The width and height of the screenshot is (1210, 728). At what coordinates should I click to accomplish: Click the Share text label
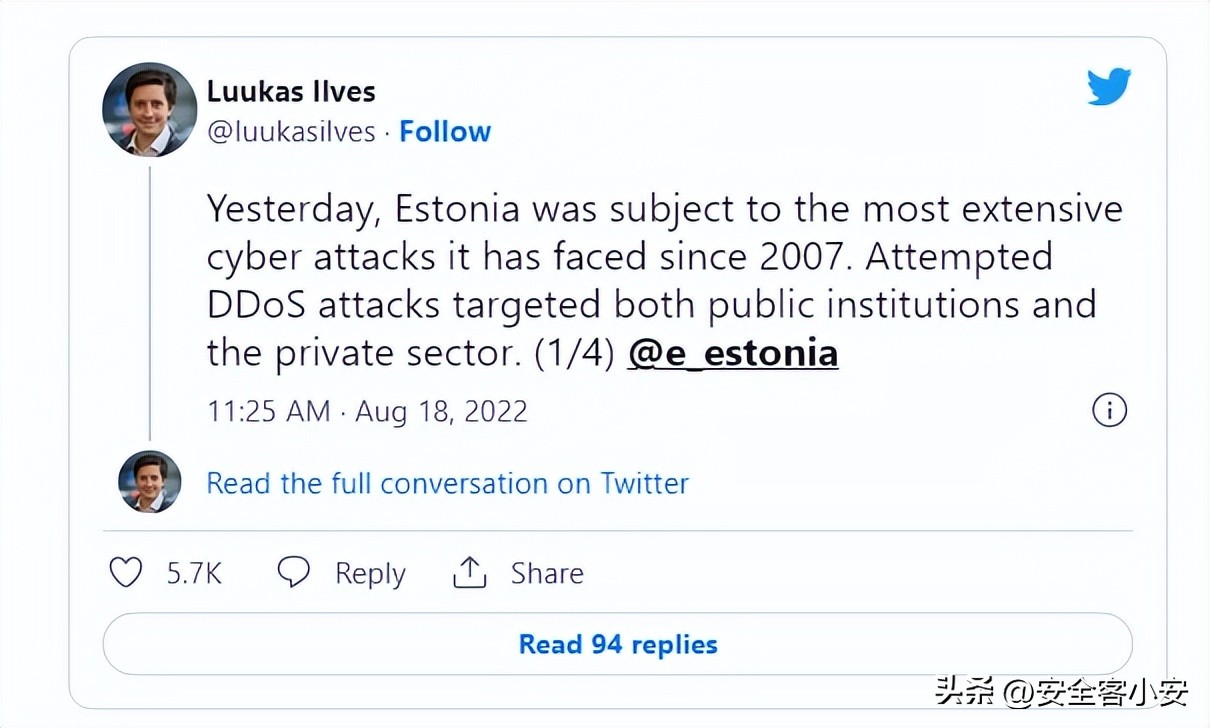click(547, 573)
